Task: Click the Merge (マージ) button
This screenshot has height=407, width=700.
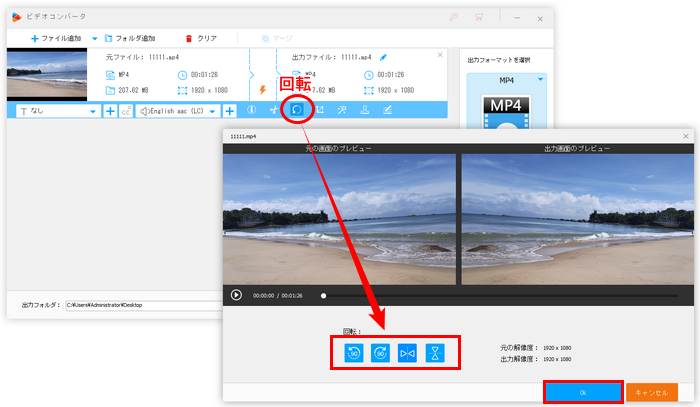Action: (x=277, y=38)
